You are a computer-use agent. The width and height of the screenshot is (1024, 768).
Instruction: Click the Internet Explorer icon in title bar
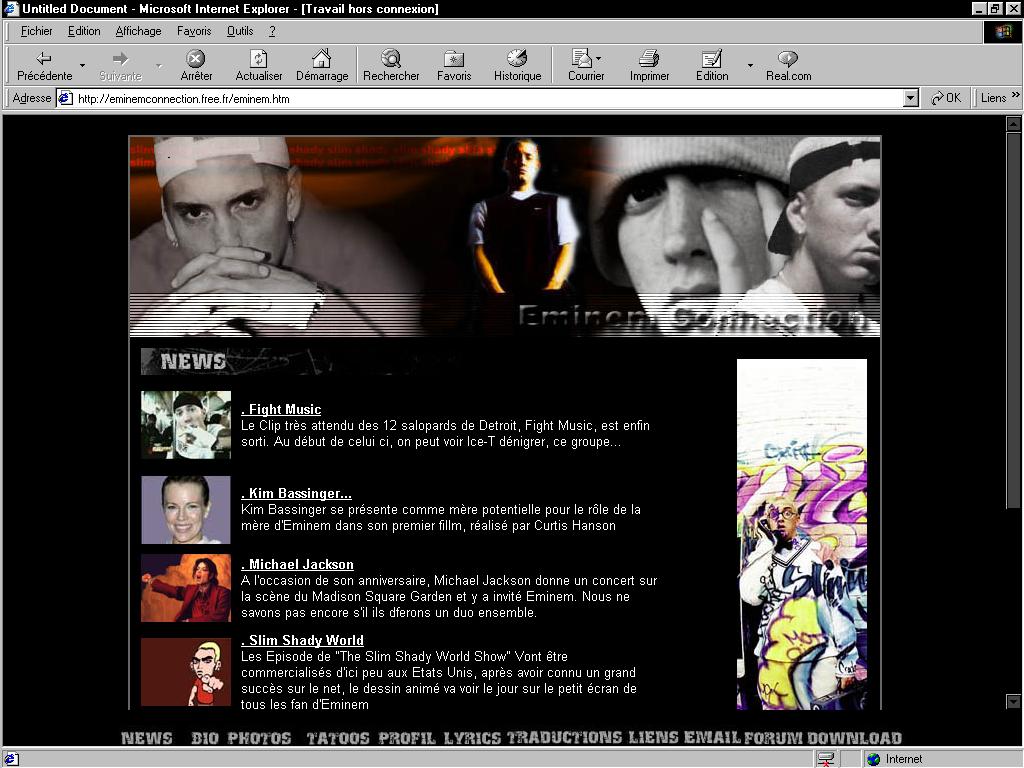pos(11,8)
